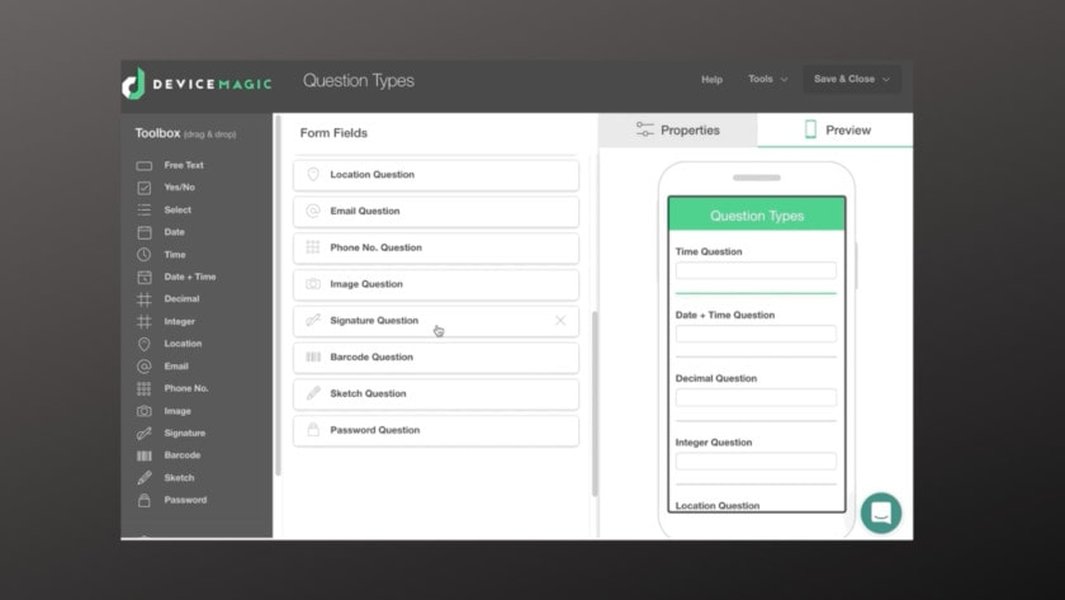Click the Toolbox Barcode label
Screen dimensions: 1065x600
[x=182, y=455]
